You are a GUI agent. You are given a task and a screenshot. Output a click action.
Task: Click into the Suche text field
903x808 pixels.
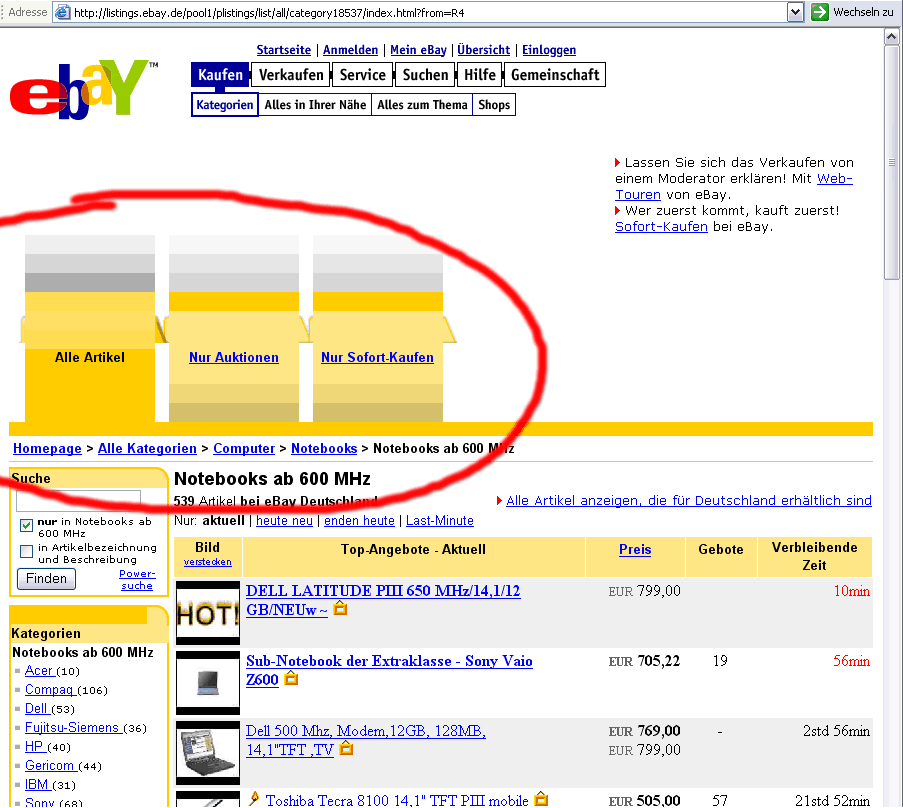point(78,500)
